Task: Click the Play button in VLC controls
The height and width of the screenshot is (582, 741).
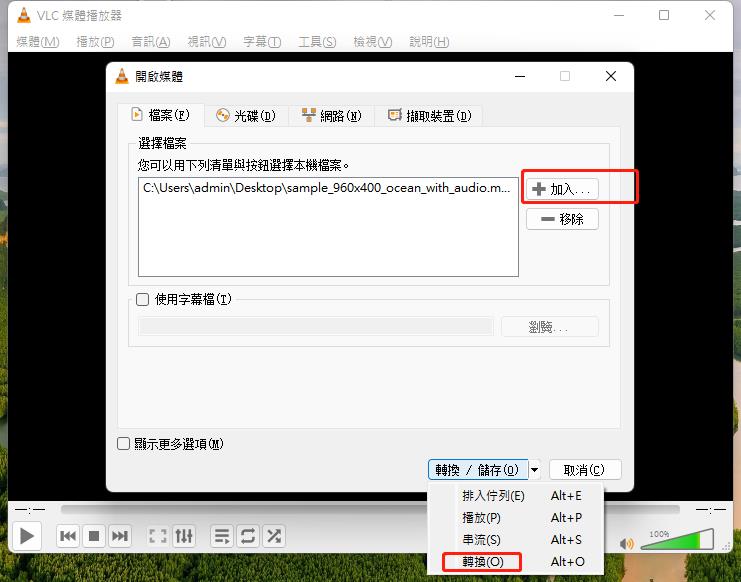Action: tap(27, 536)
